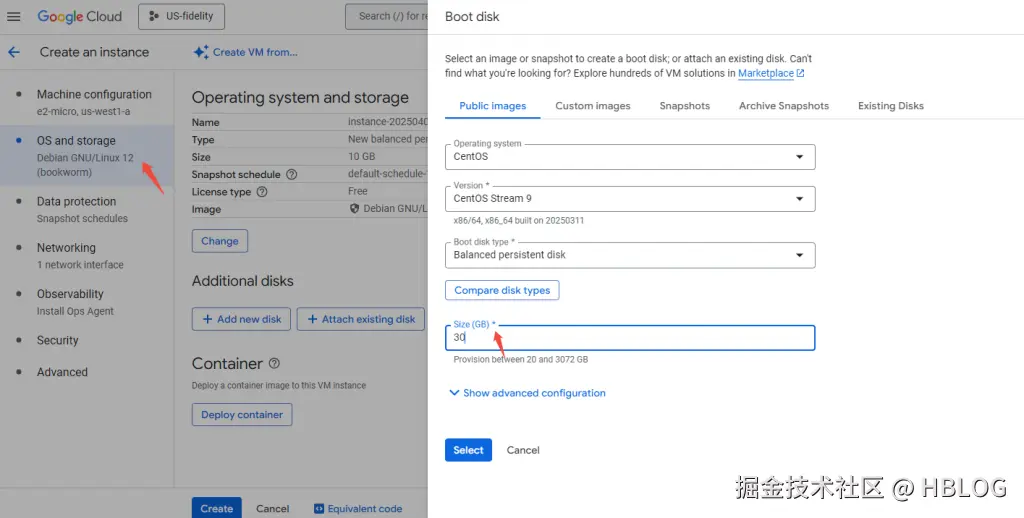
Task: Click the Marketplace external link icon
Action: coord(801,74)
